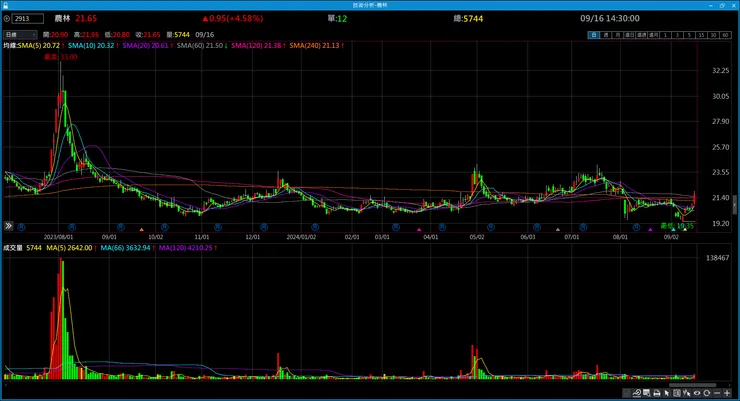The width and height of the screenshot is (740, 401).
Task: Click the SMA(20) 20.61 indicator label
Action: tap(145, 45)
